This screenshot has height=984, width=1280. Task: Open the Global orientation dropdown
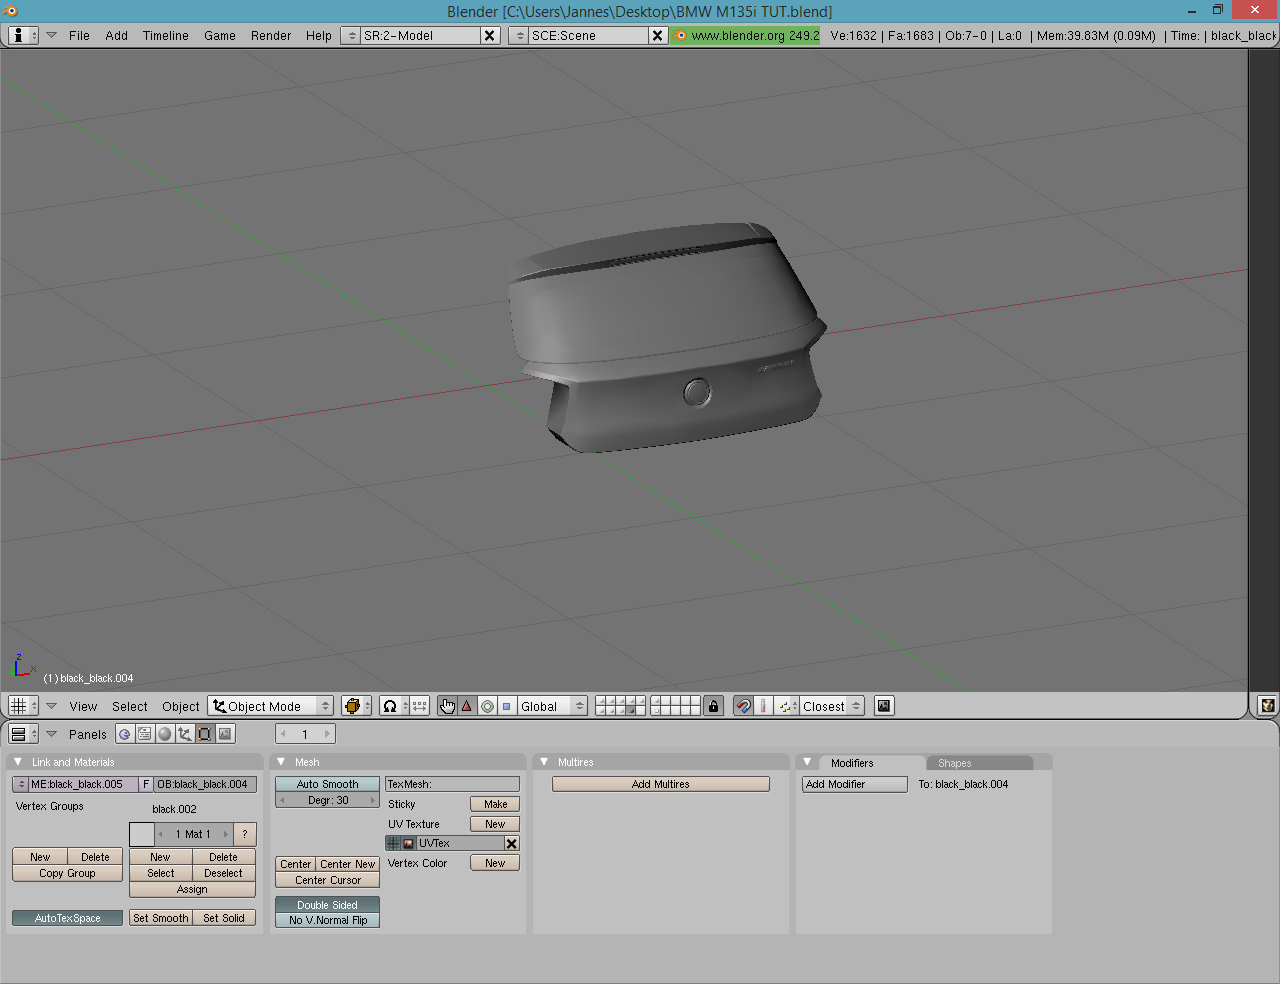pyautogui.click(x=552, y=706)
